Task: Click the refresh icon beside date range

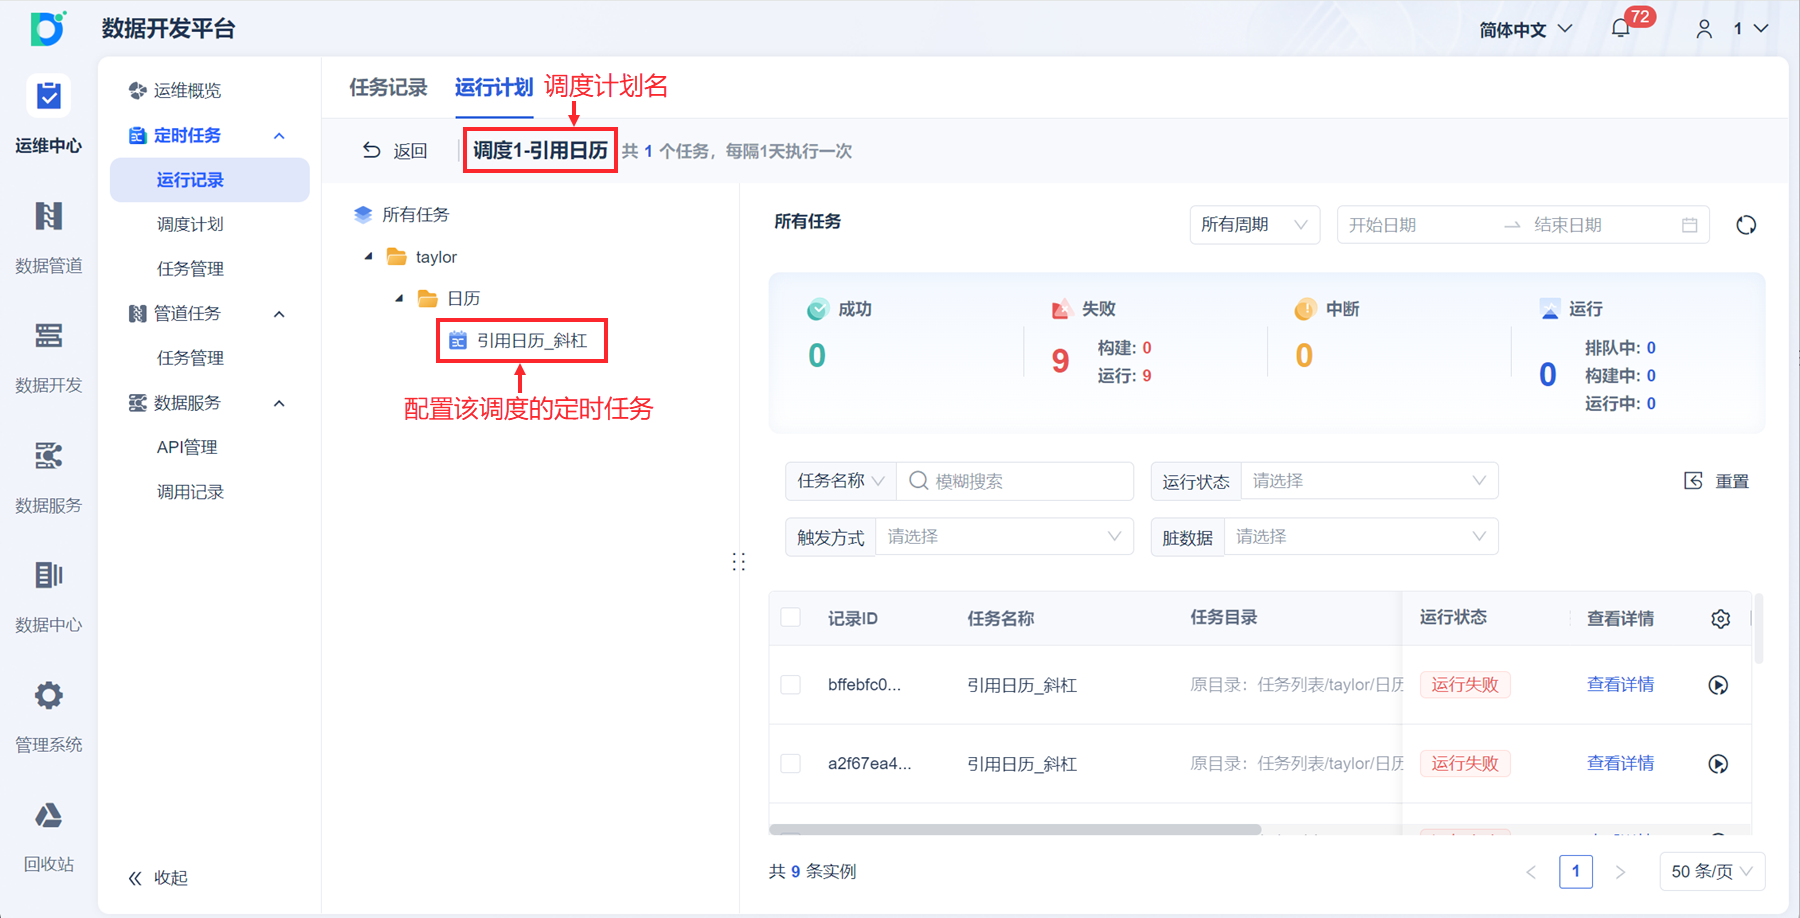Action: pyautogui.click(x=1746, y=225)
